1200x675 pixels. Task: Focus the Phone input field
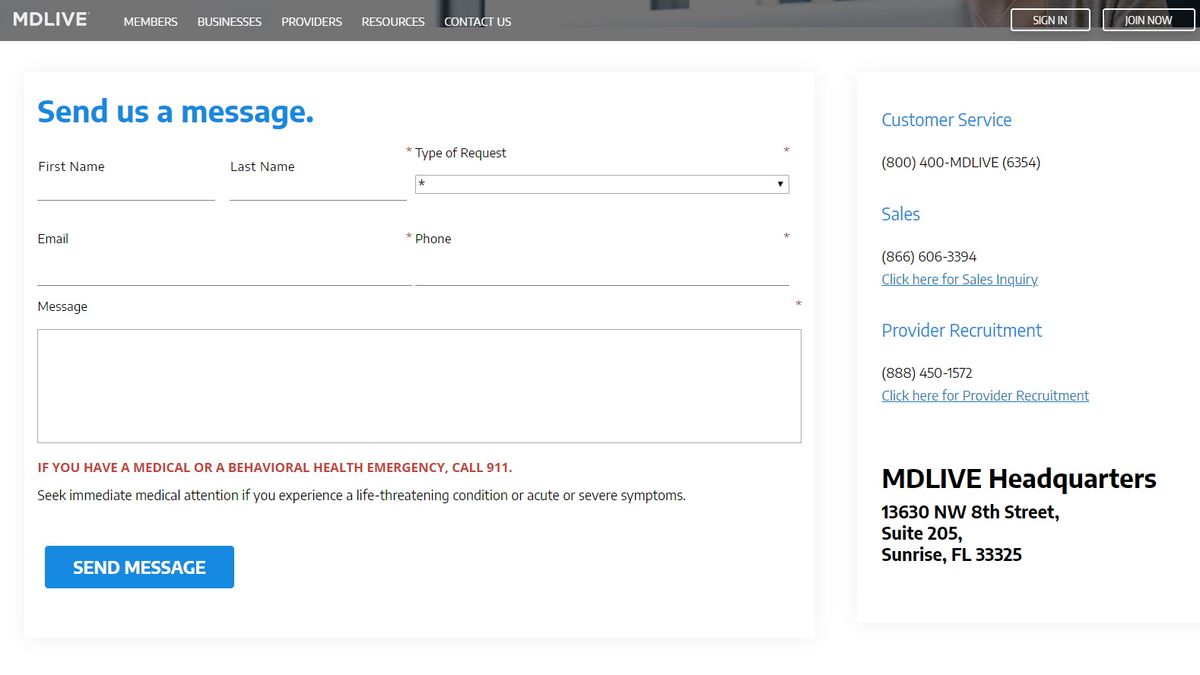coord(602,272)
